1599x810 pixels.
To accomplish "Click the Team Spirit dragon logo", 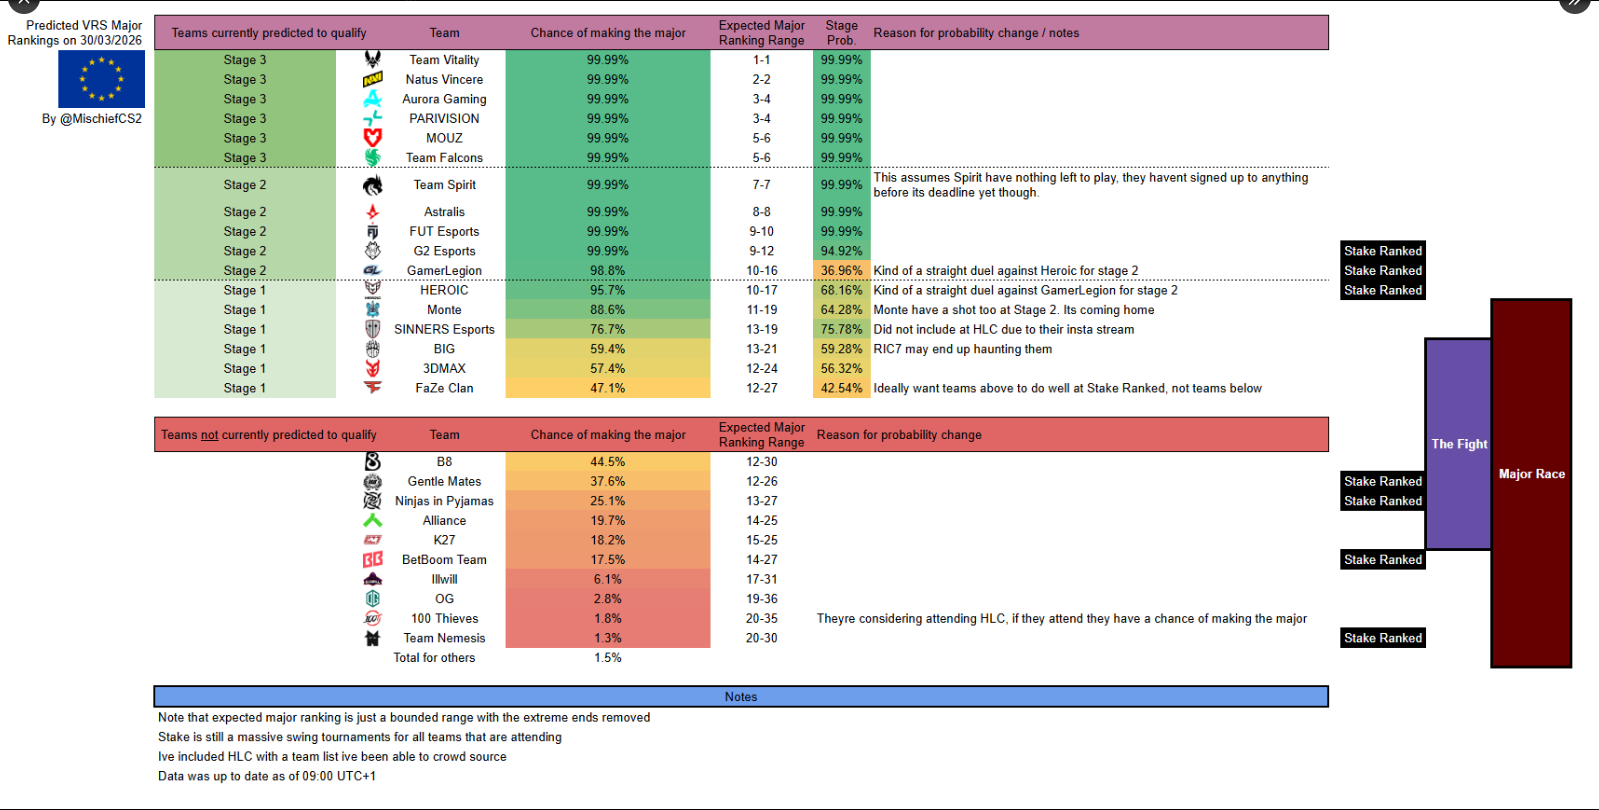I will [372, 185].
